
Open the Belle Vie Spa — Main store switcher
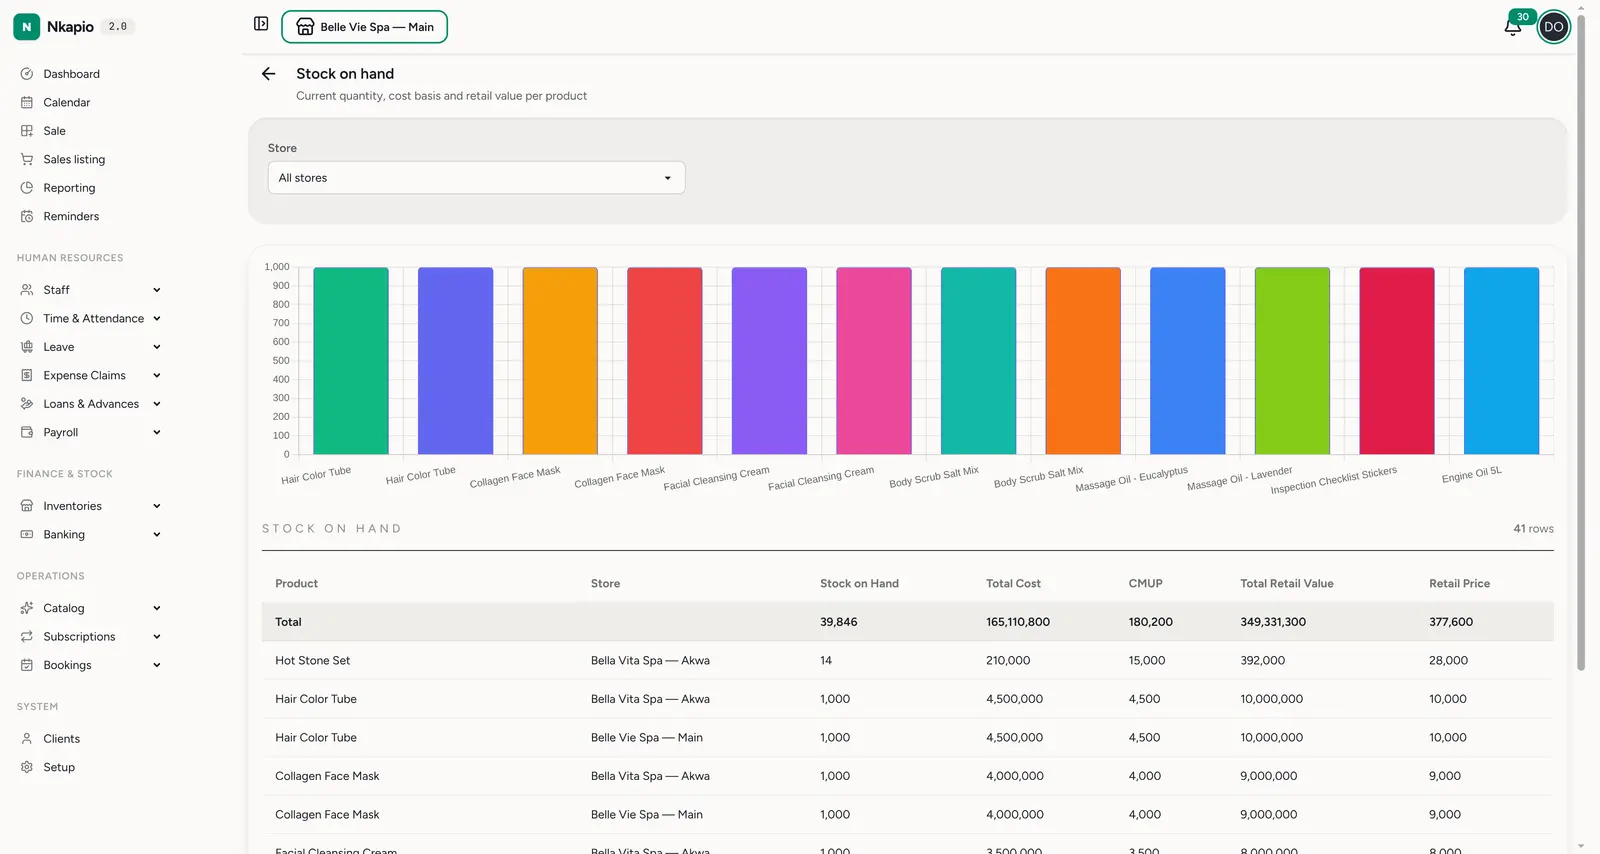[x=364, y=27]
